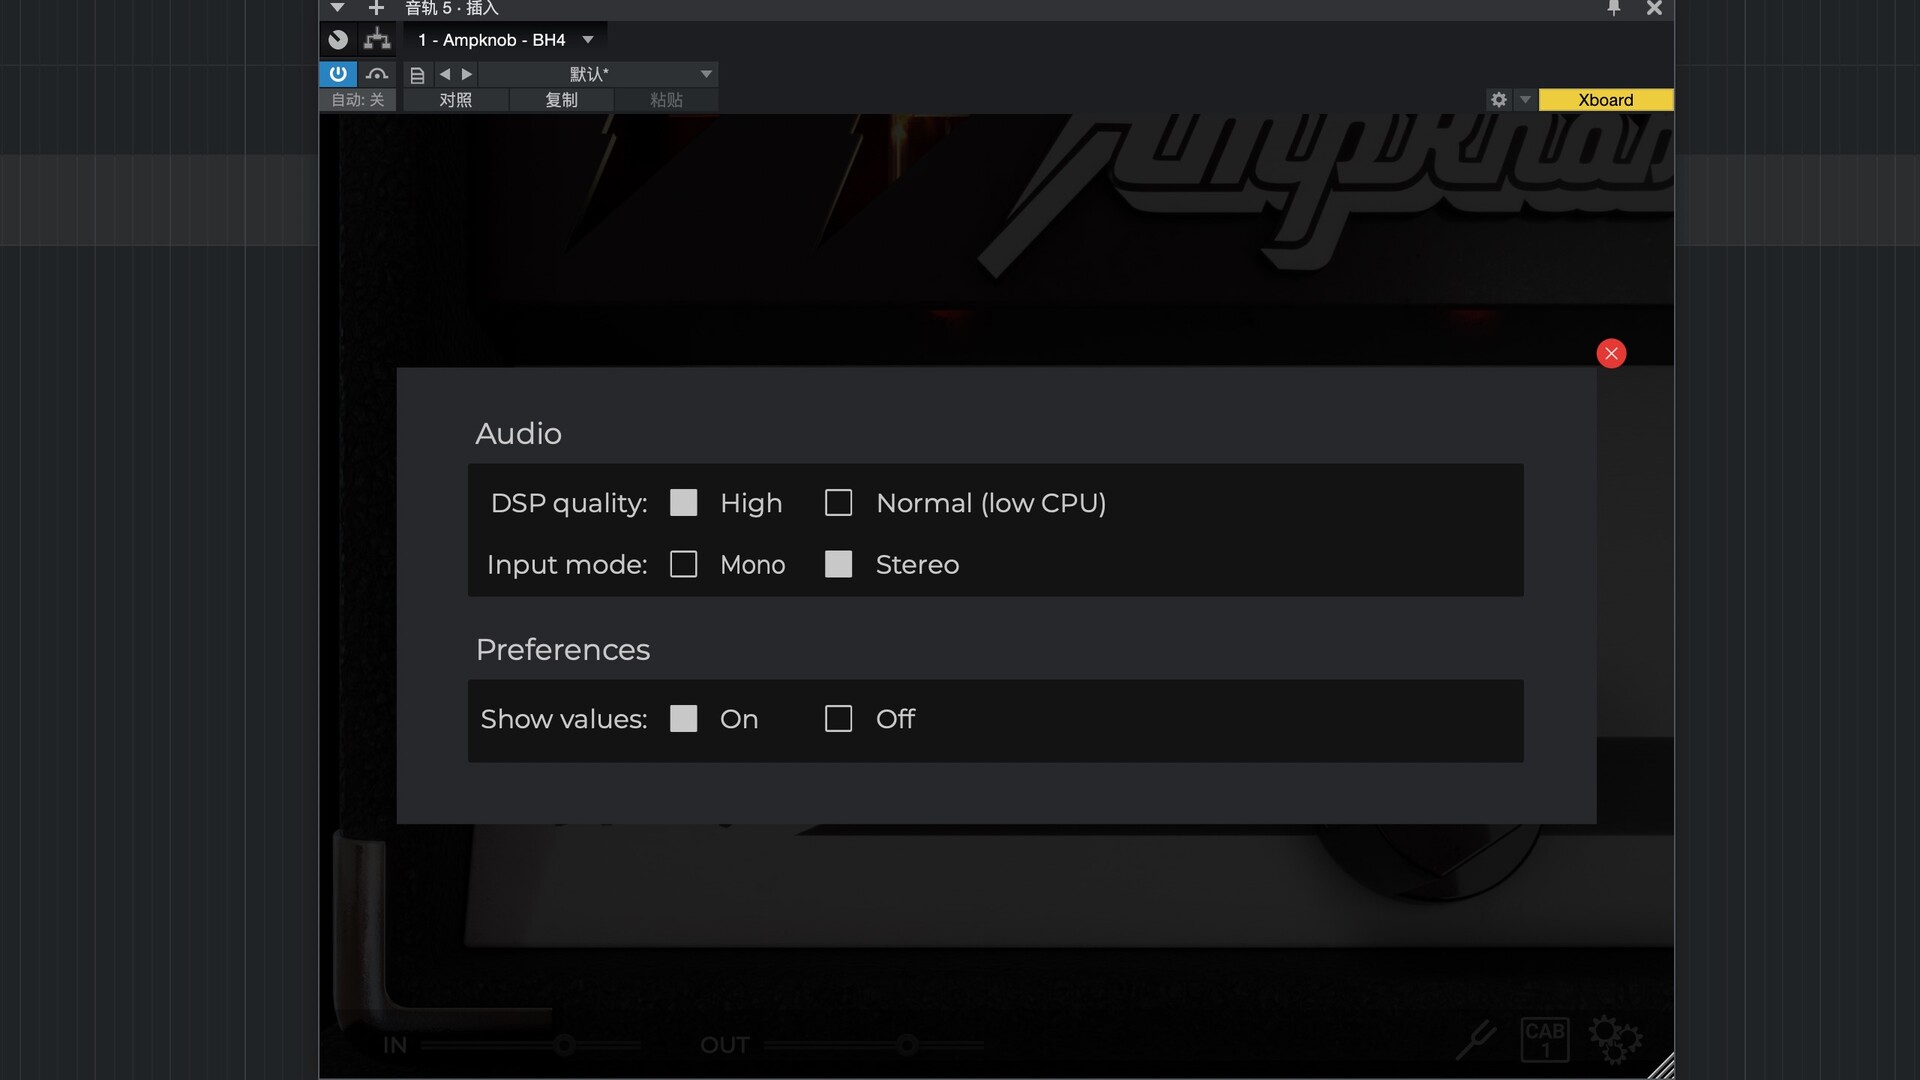
Task: Click the plus icon to add insert
Action: pos(376,8)
